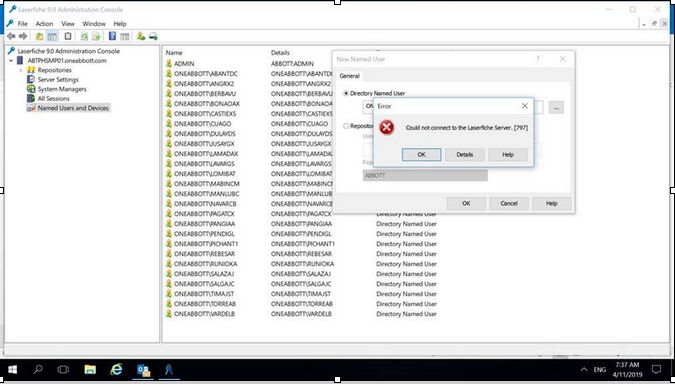675x384 pixels.
Task: Expand the Repositories tree node
Action: [21, 70]
